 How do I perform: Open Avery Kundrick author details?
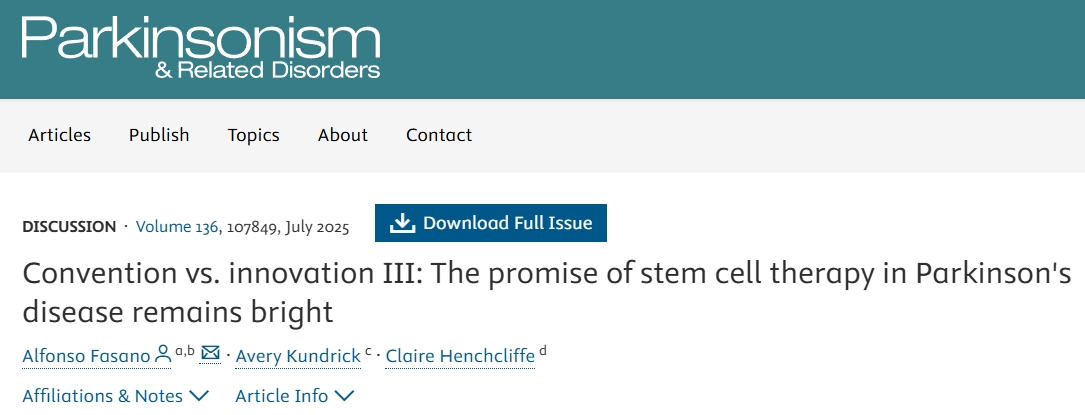point(297,355)
